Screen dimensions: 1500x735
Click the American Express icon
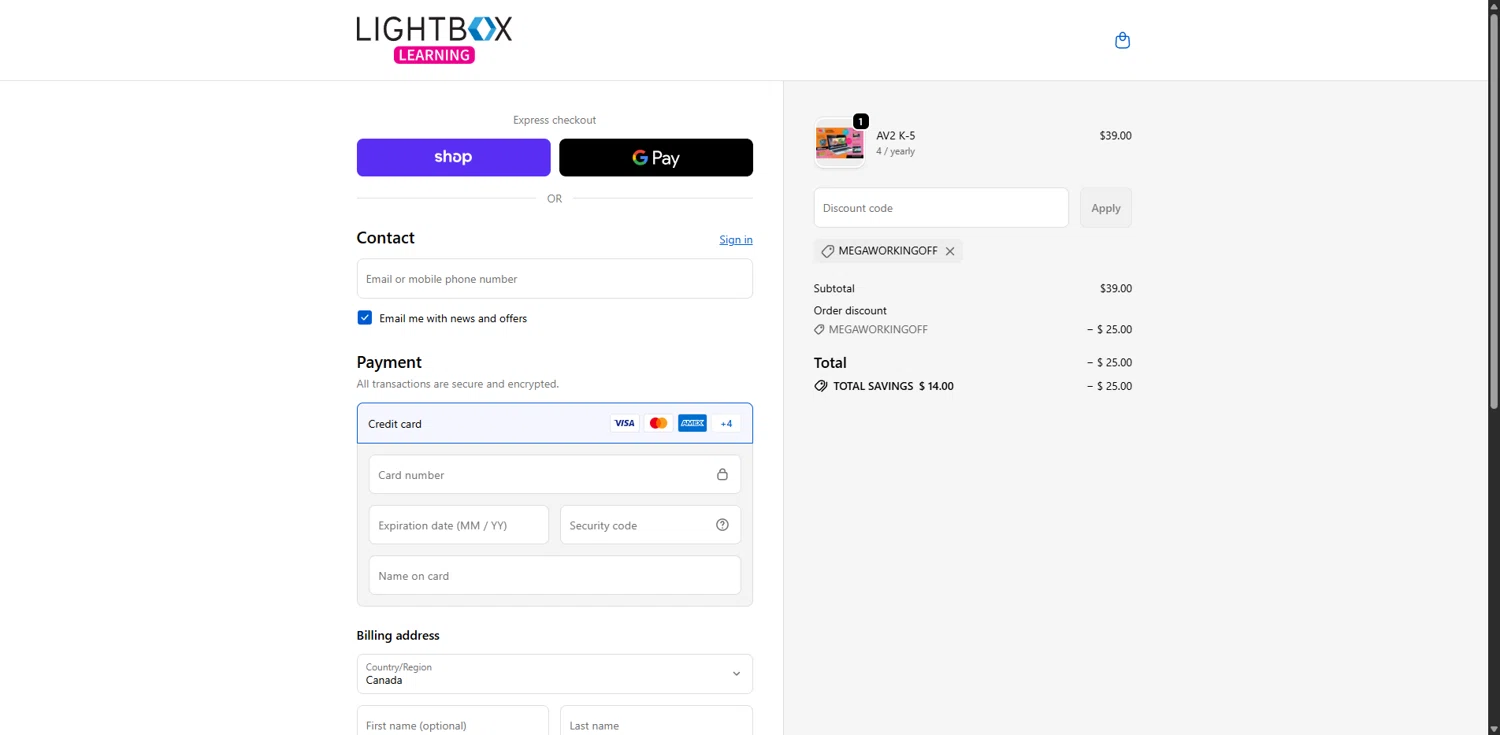(x=692, y=423)
